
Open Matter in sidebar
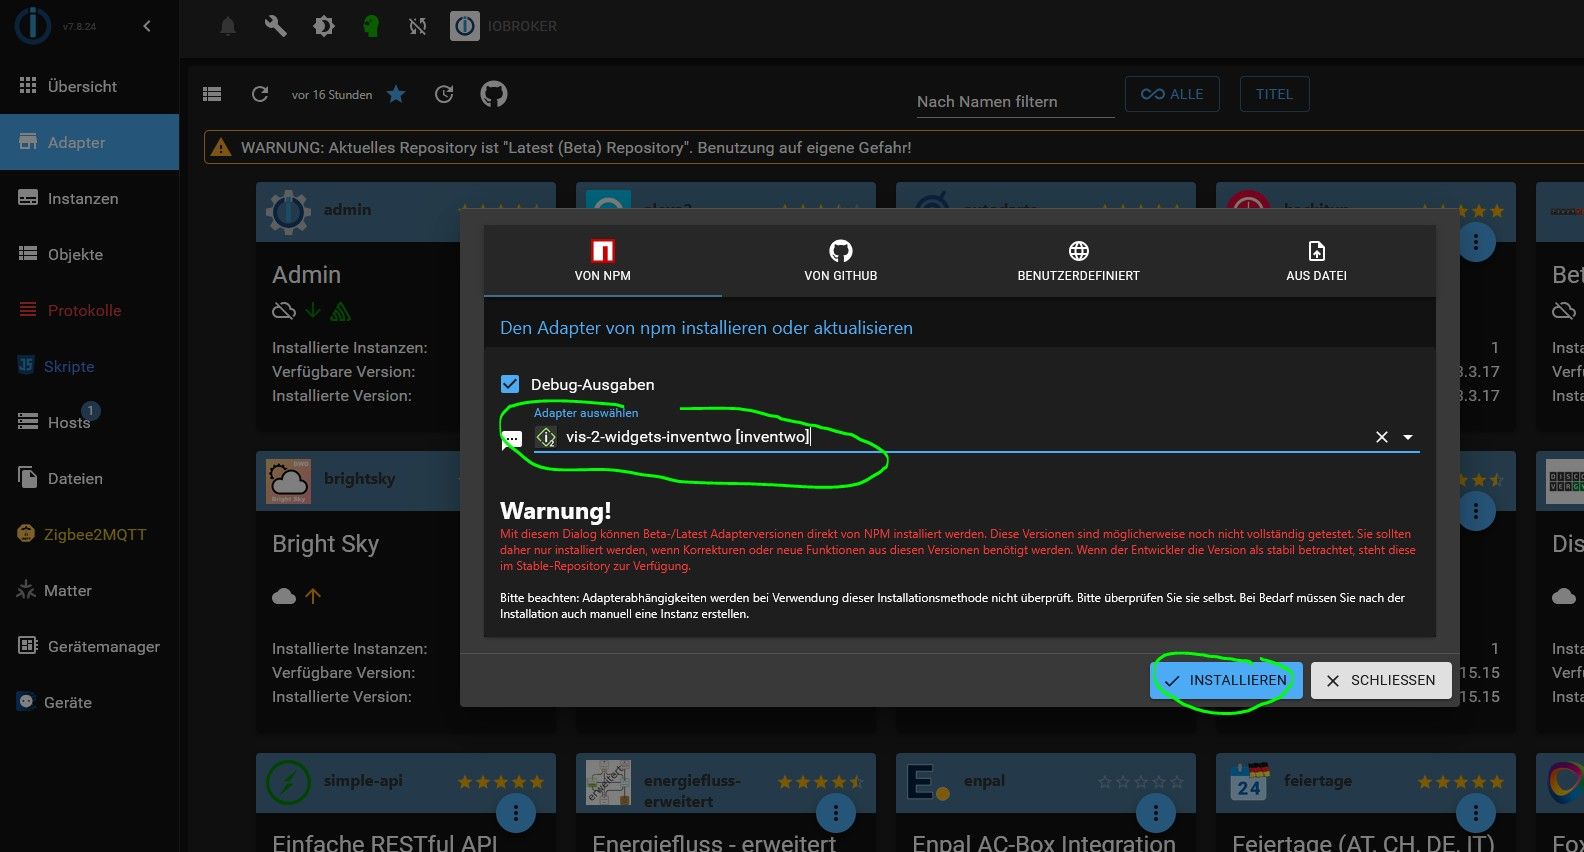89,590
